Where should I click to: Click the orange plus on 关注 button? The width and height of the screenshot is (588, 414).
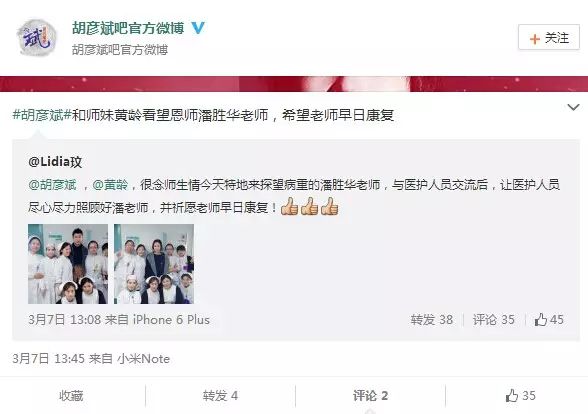(x=535, y=38)
